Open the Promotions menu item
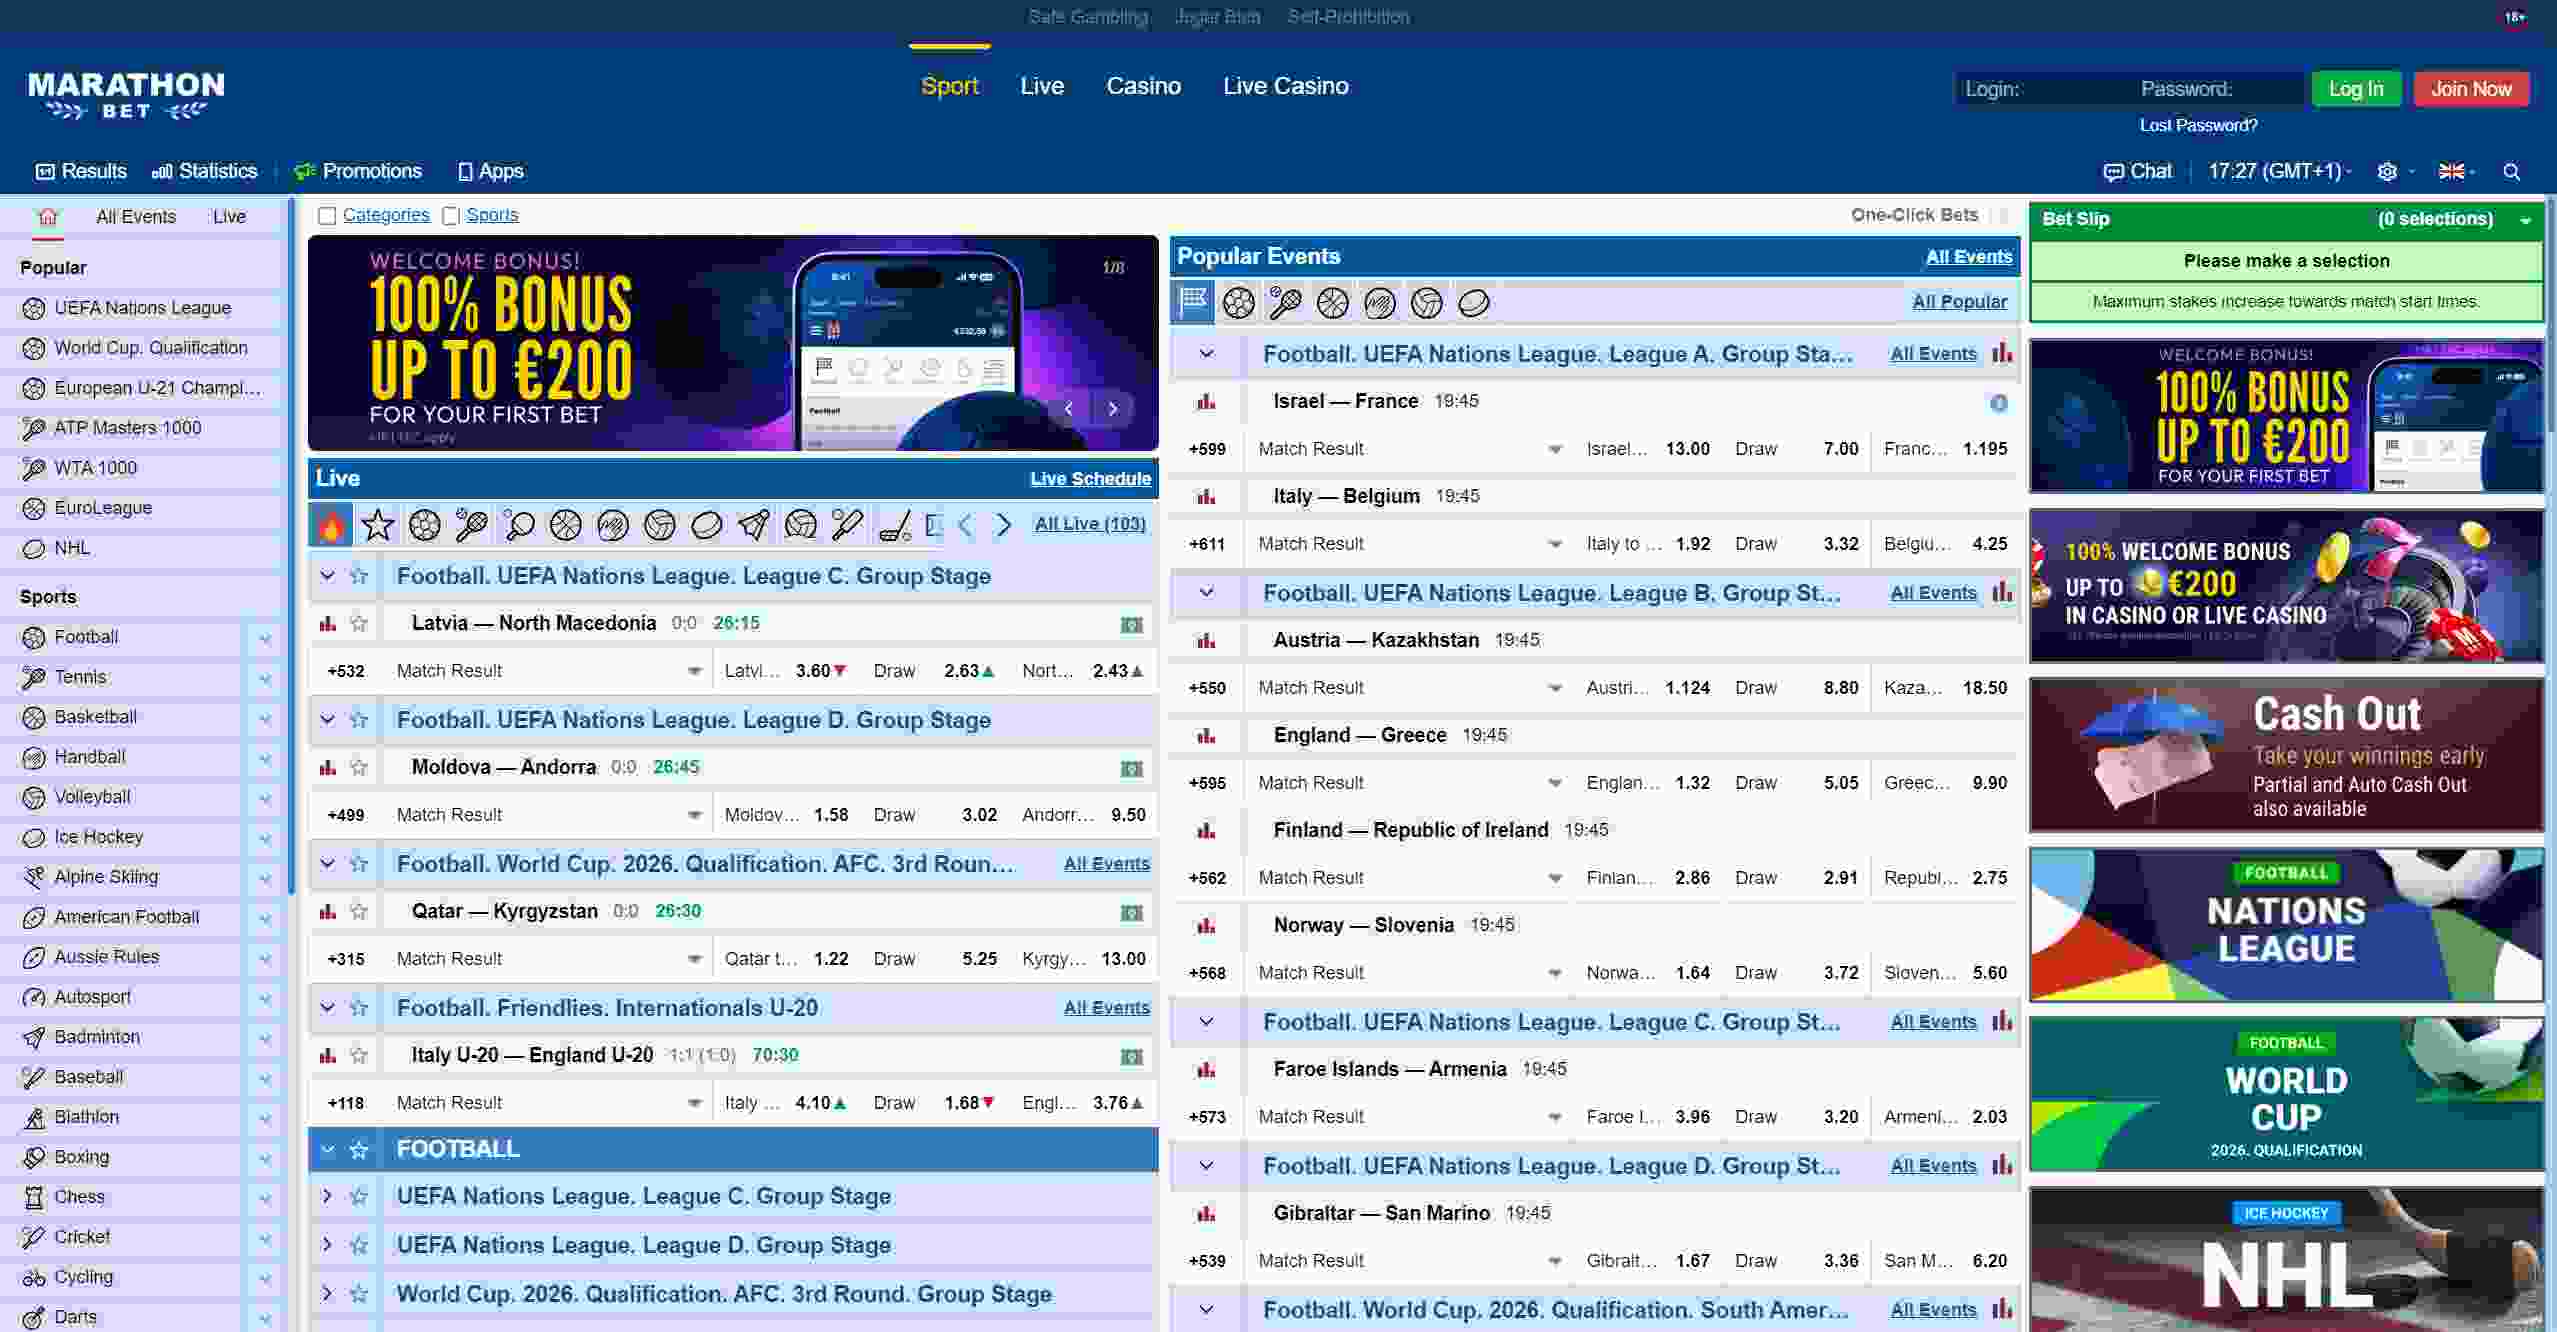2557x1332 pixels. pos(358,171)
